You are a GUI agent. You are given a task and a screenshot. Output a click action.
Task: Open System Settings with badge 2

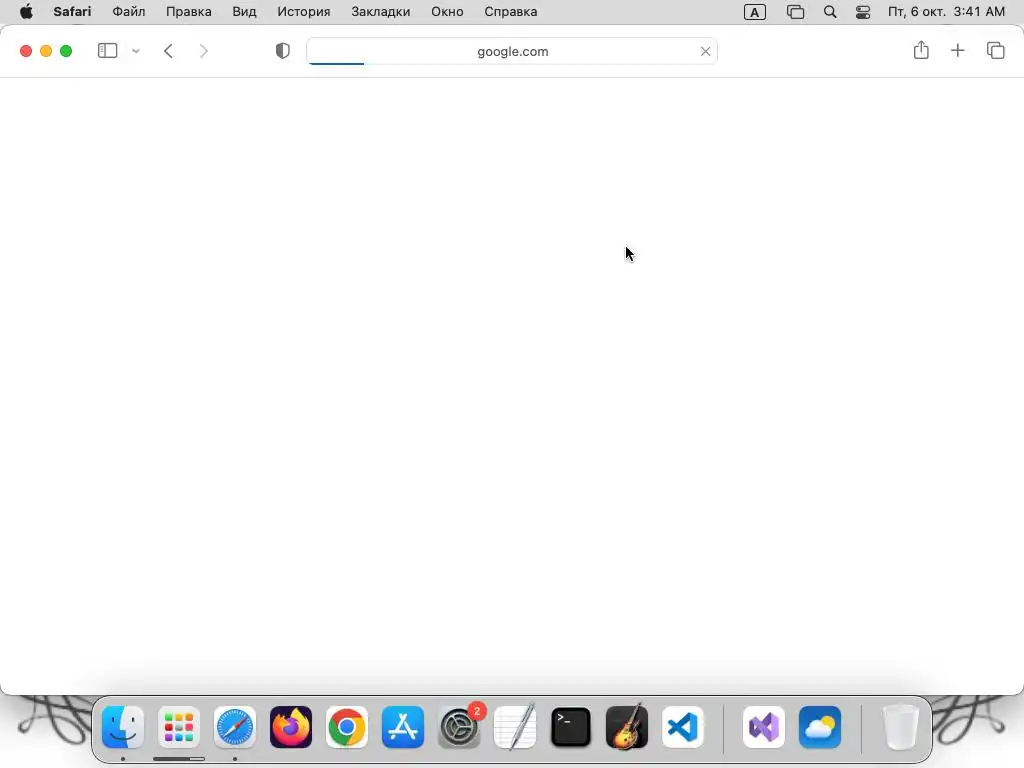[x=459, y=727]
